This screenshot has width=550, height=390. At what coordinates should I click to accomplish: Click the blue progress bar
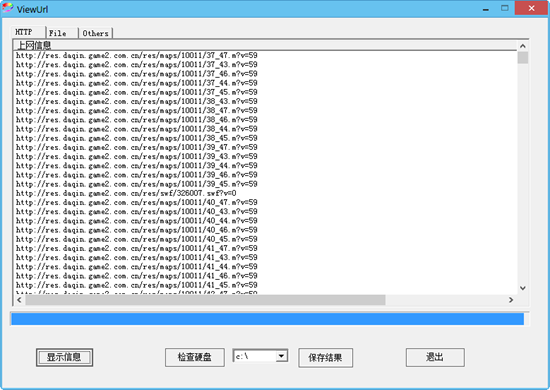tap(267, 319)
